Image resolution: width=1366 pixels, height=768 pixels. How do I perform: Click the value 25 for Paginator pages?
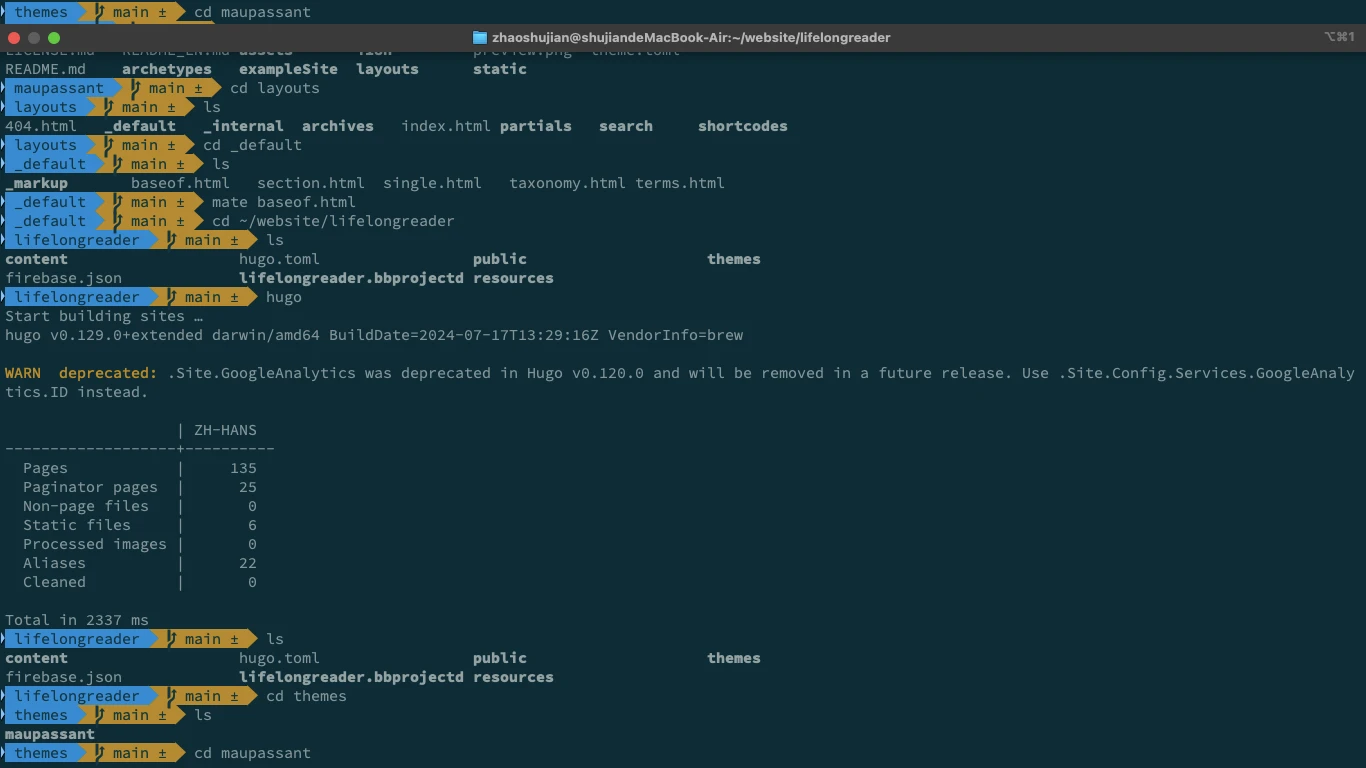(x=248, y=487)
